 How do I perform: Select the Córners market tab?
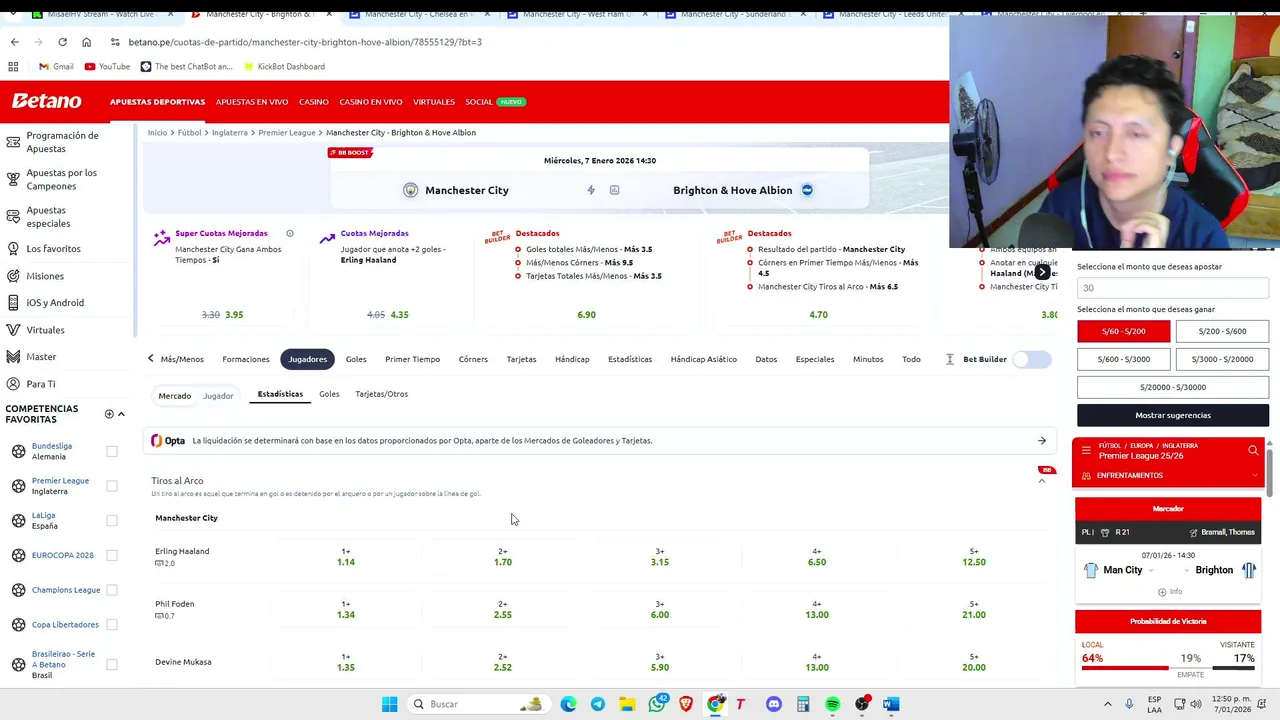(x=473, y=359)
